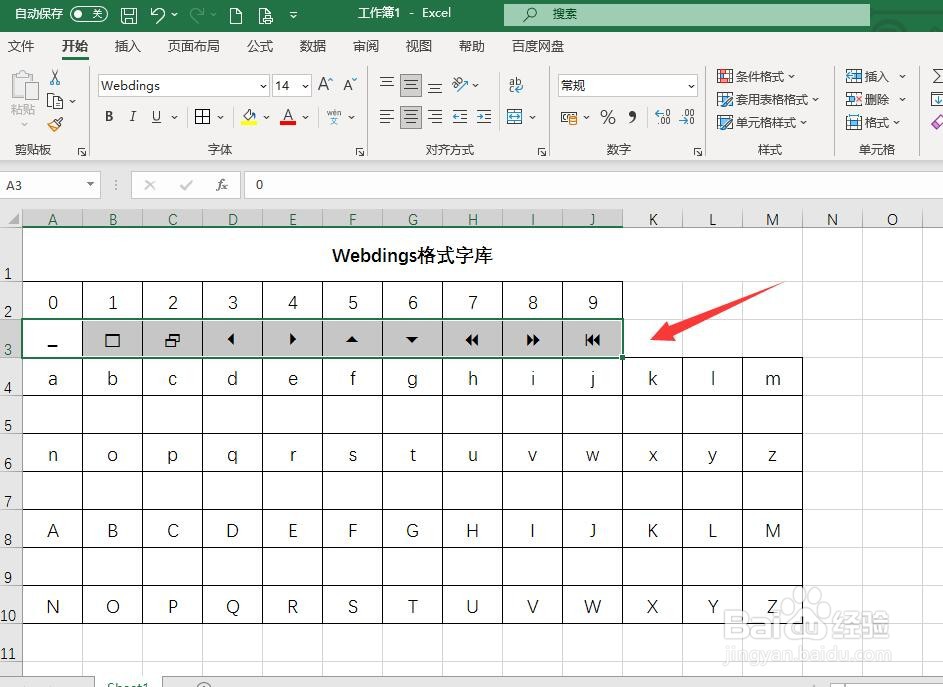This screenshot has width=943, height=687.
Task: Click into the search box at top
Action: tap(686, 14)
